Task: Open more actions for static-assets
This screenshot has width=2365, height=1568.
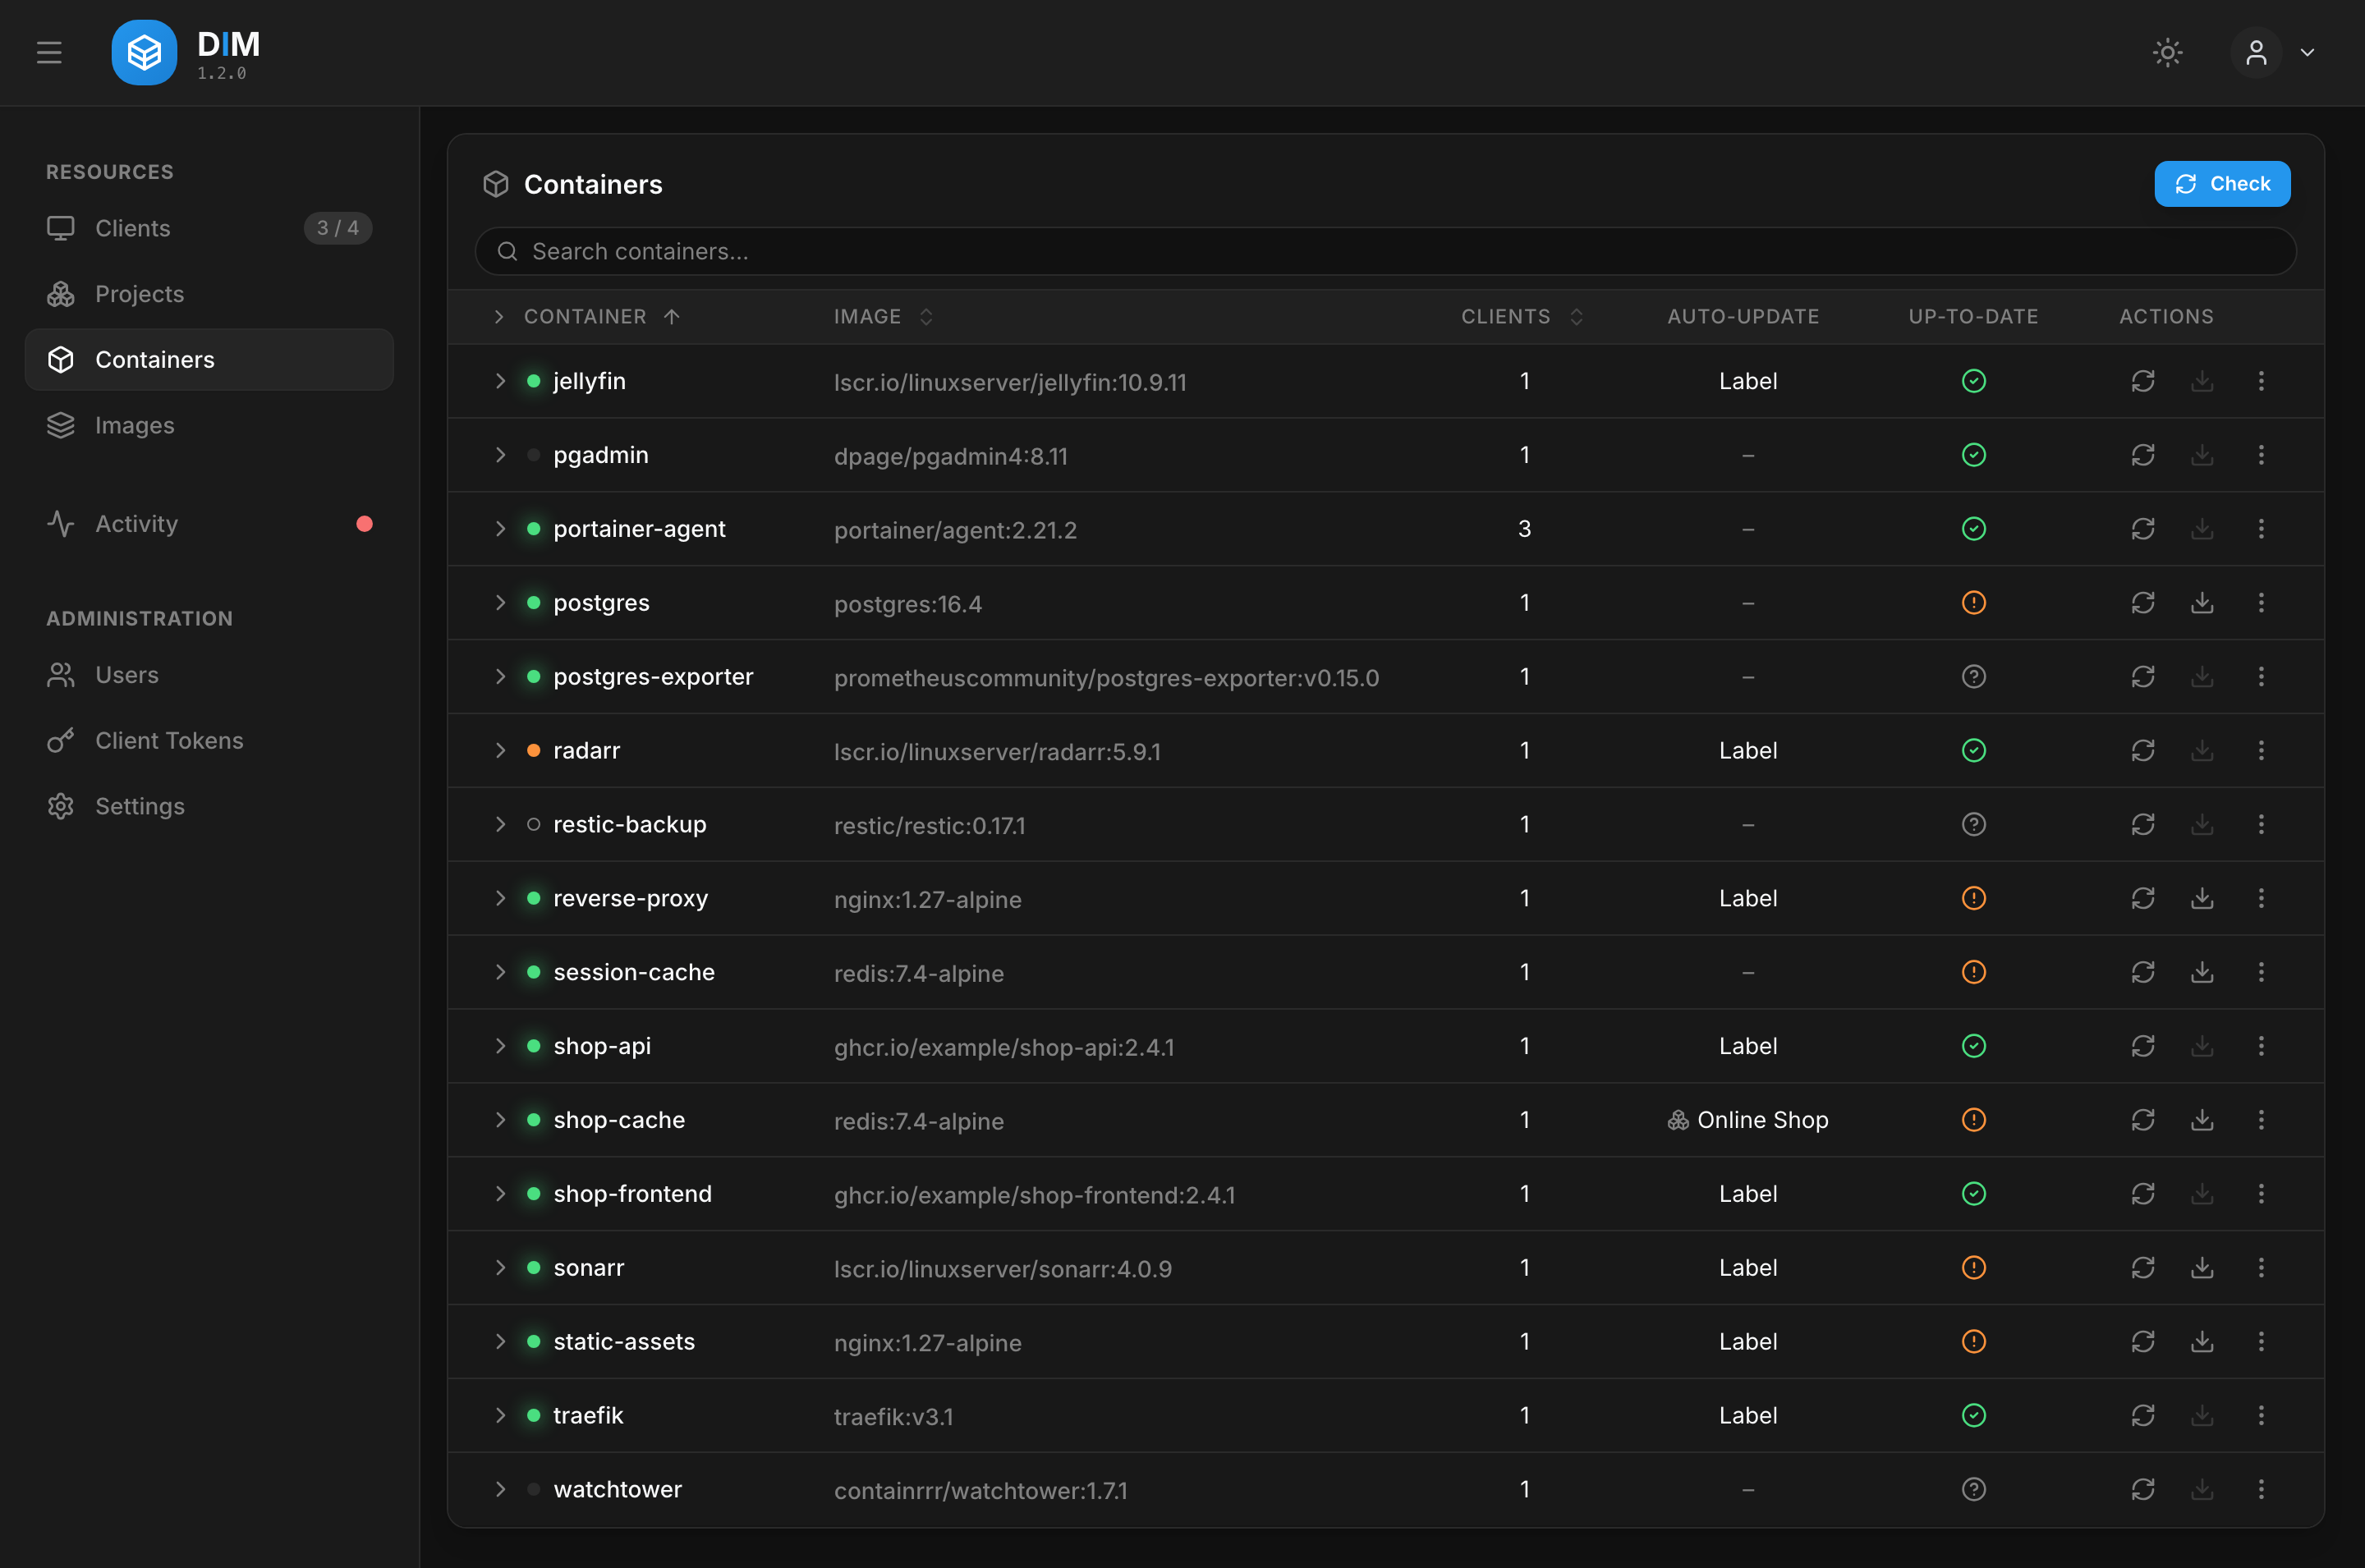Action: click(2261, 1342)
